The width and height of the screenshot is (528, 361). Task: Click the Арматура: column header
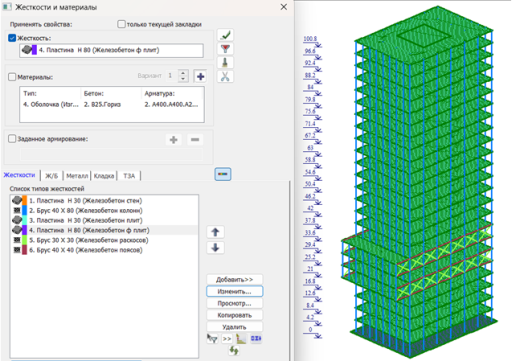click(160, 93)
